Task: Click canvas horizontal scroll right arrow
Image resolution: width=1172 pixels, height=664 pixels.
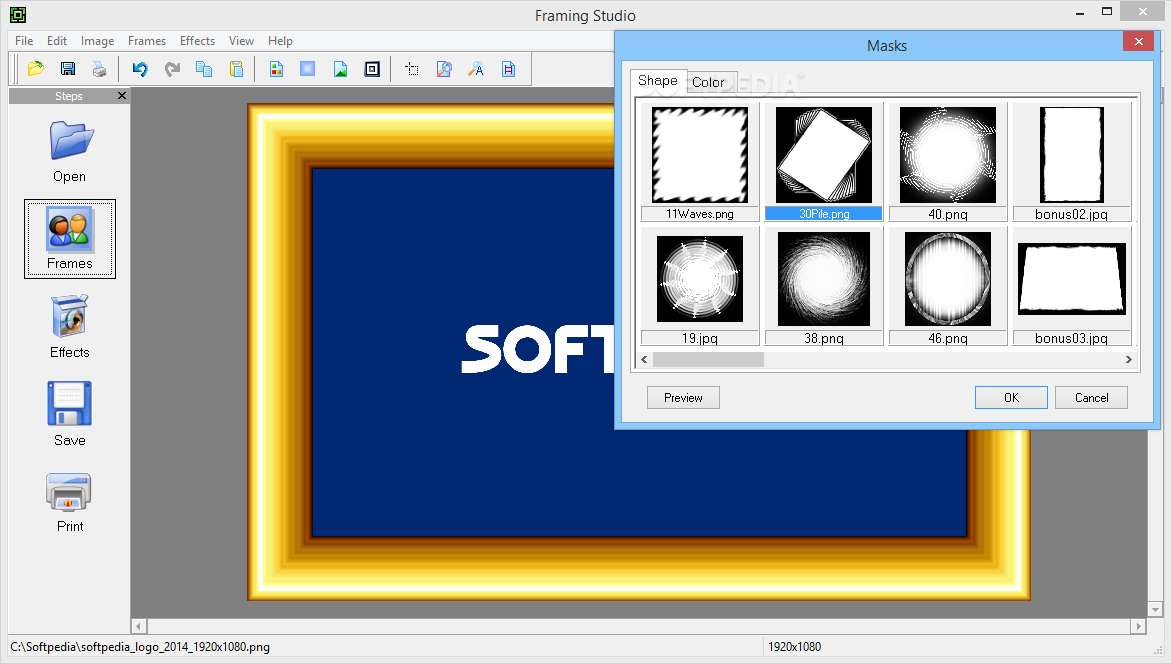Action: tap(1138, 626)
